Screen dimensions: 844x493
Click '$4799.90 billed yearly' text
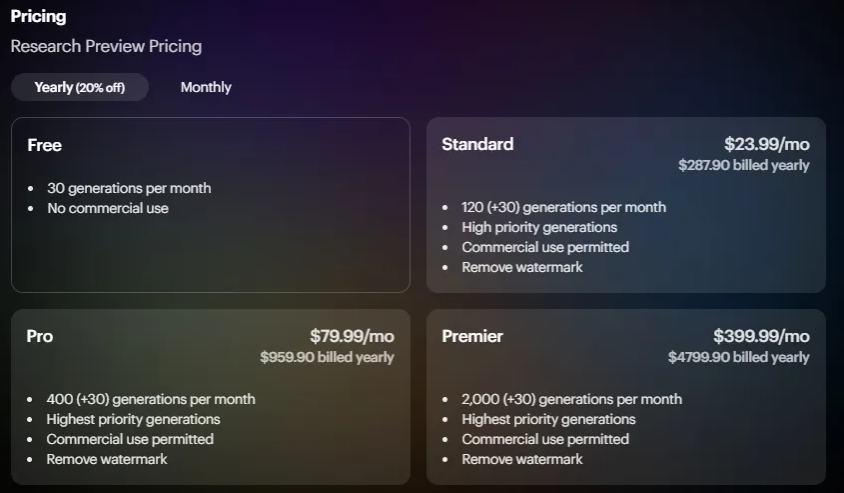coord(738,357)
